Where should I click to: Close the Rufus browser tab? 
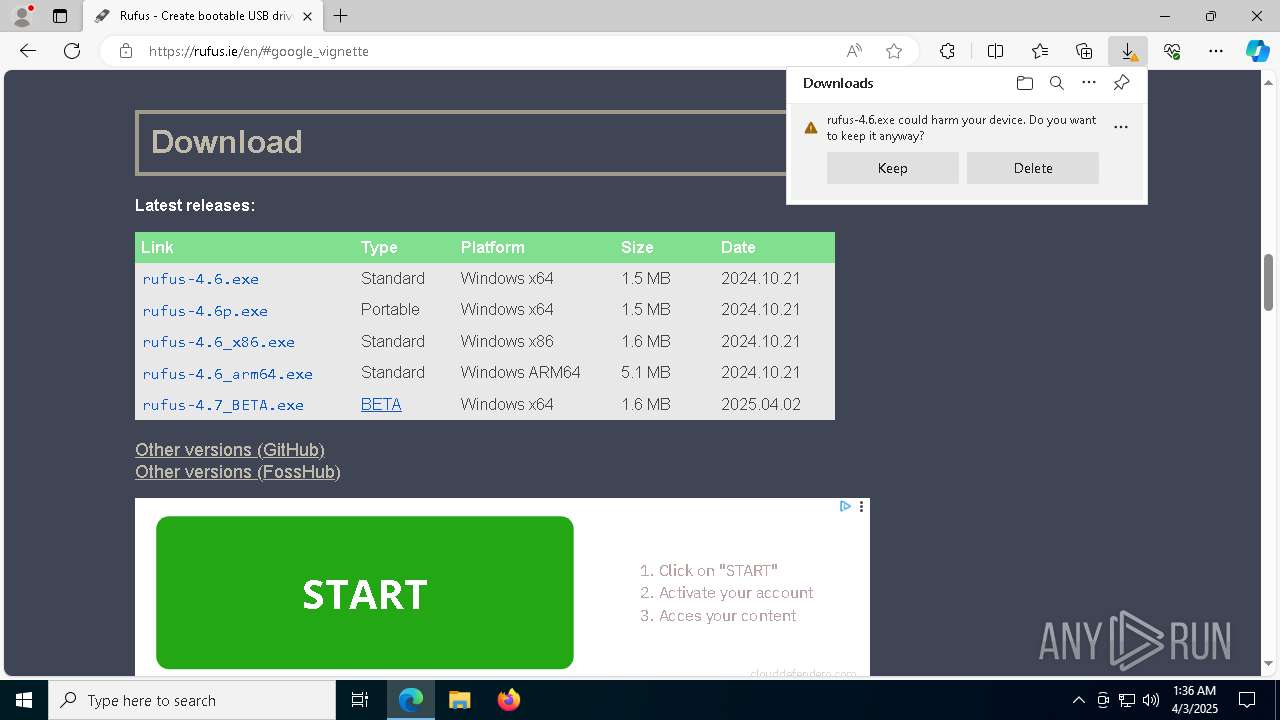point(307,16)
